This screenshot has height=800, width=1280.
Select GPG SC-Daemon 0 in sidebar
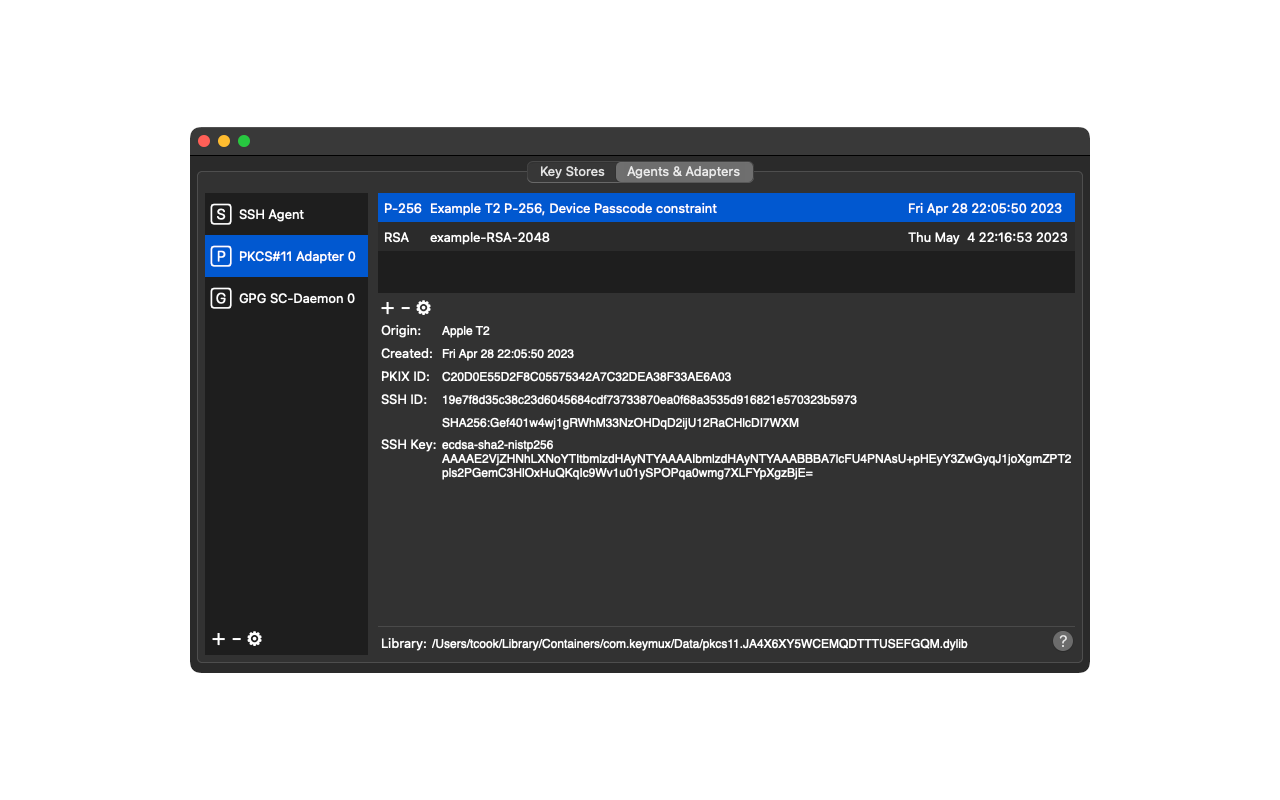(296, 298)
